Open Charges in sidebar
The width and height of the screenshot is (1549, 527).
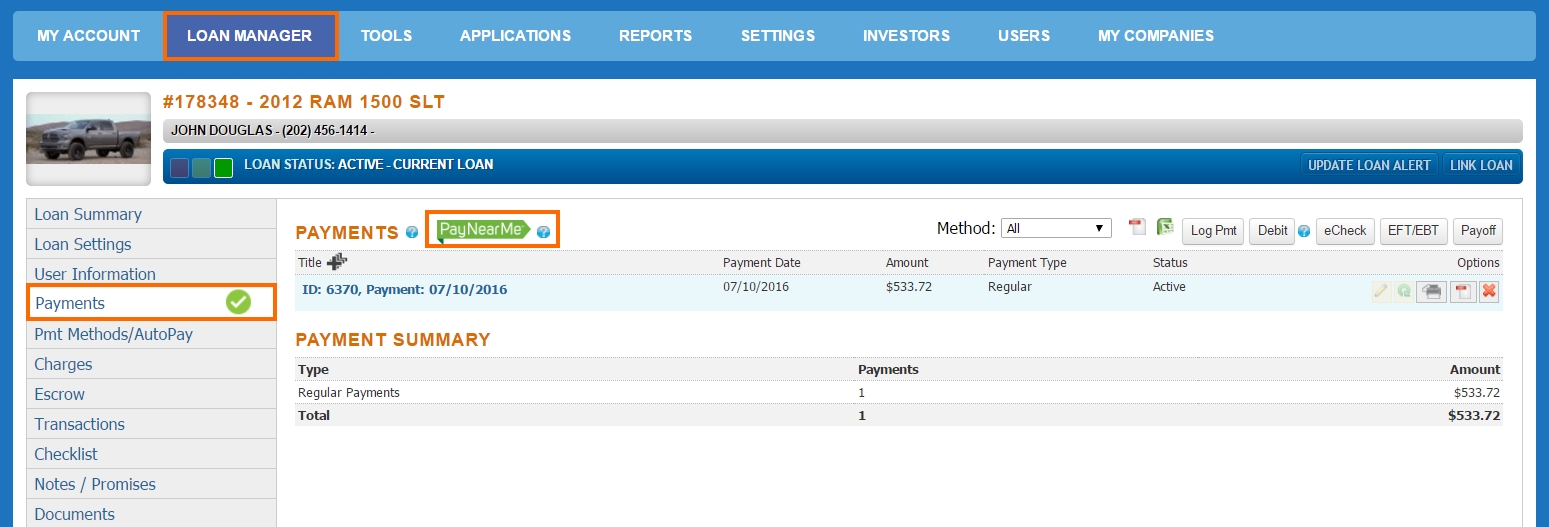151,364
